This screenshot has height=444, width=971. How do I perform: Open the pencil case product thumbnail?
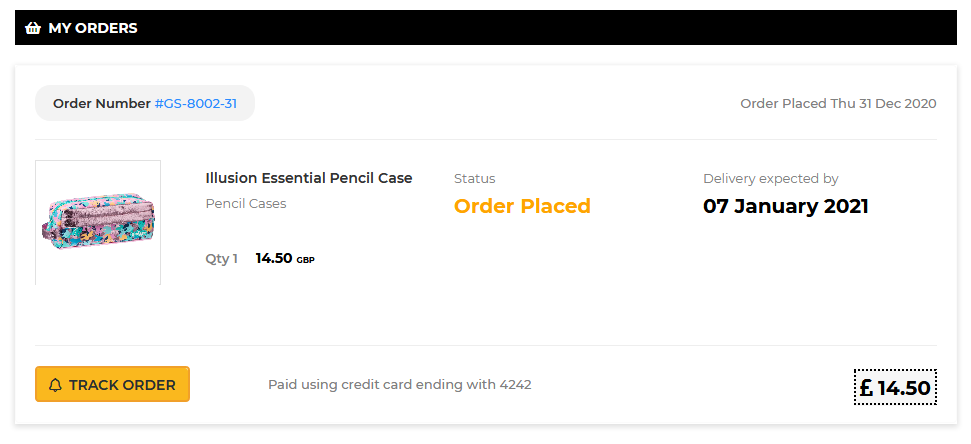pos(98,222)
